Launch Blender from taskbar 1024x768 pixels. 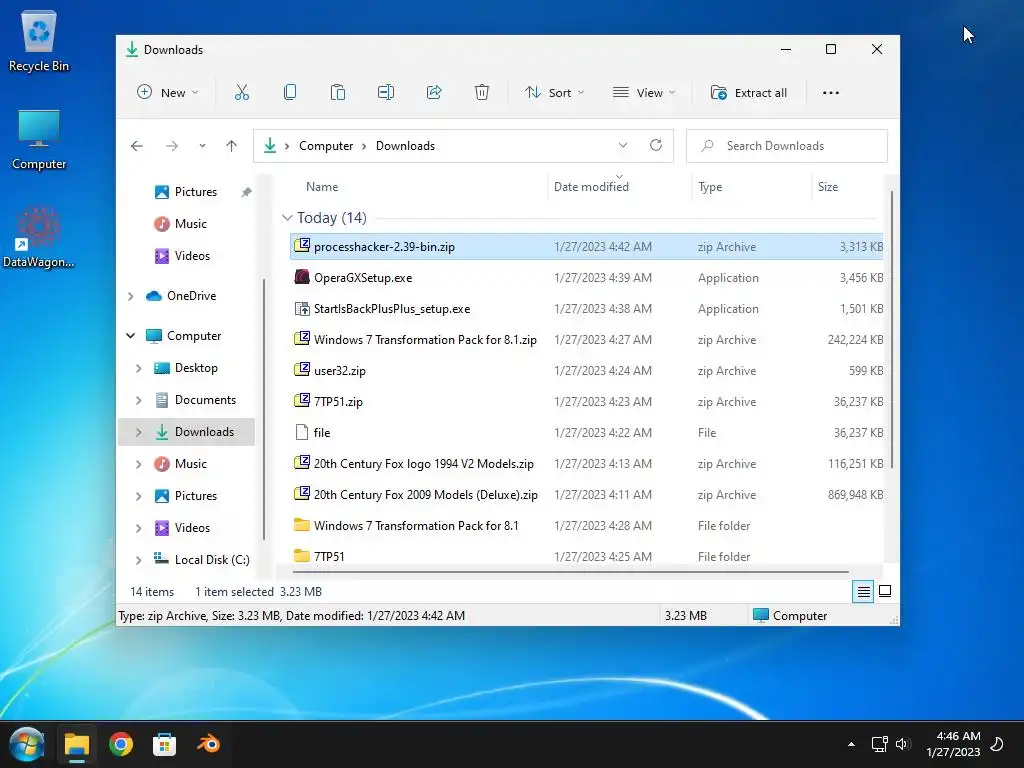tap(209, 744)
